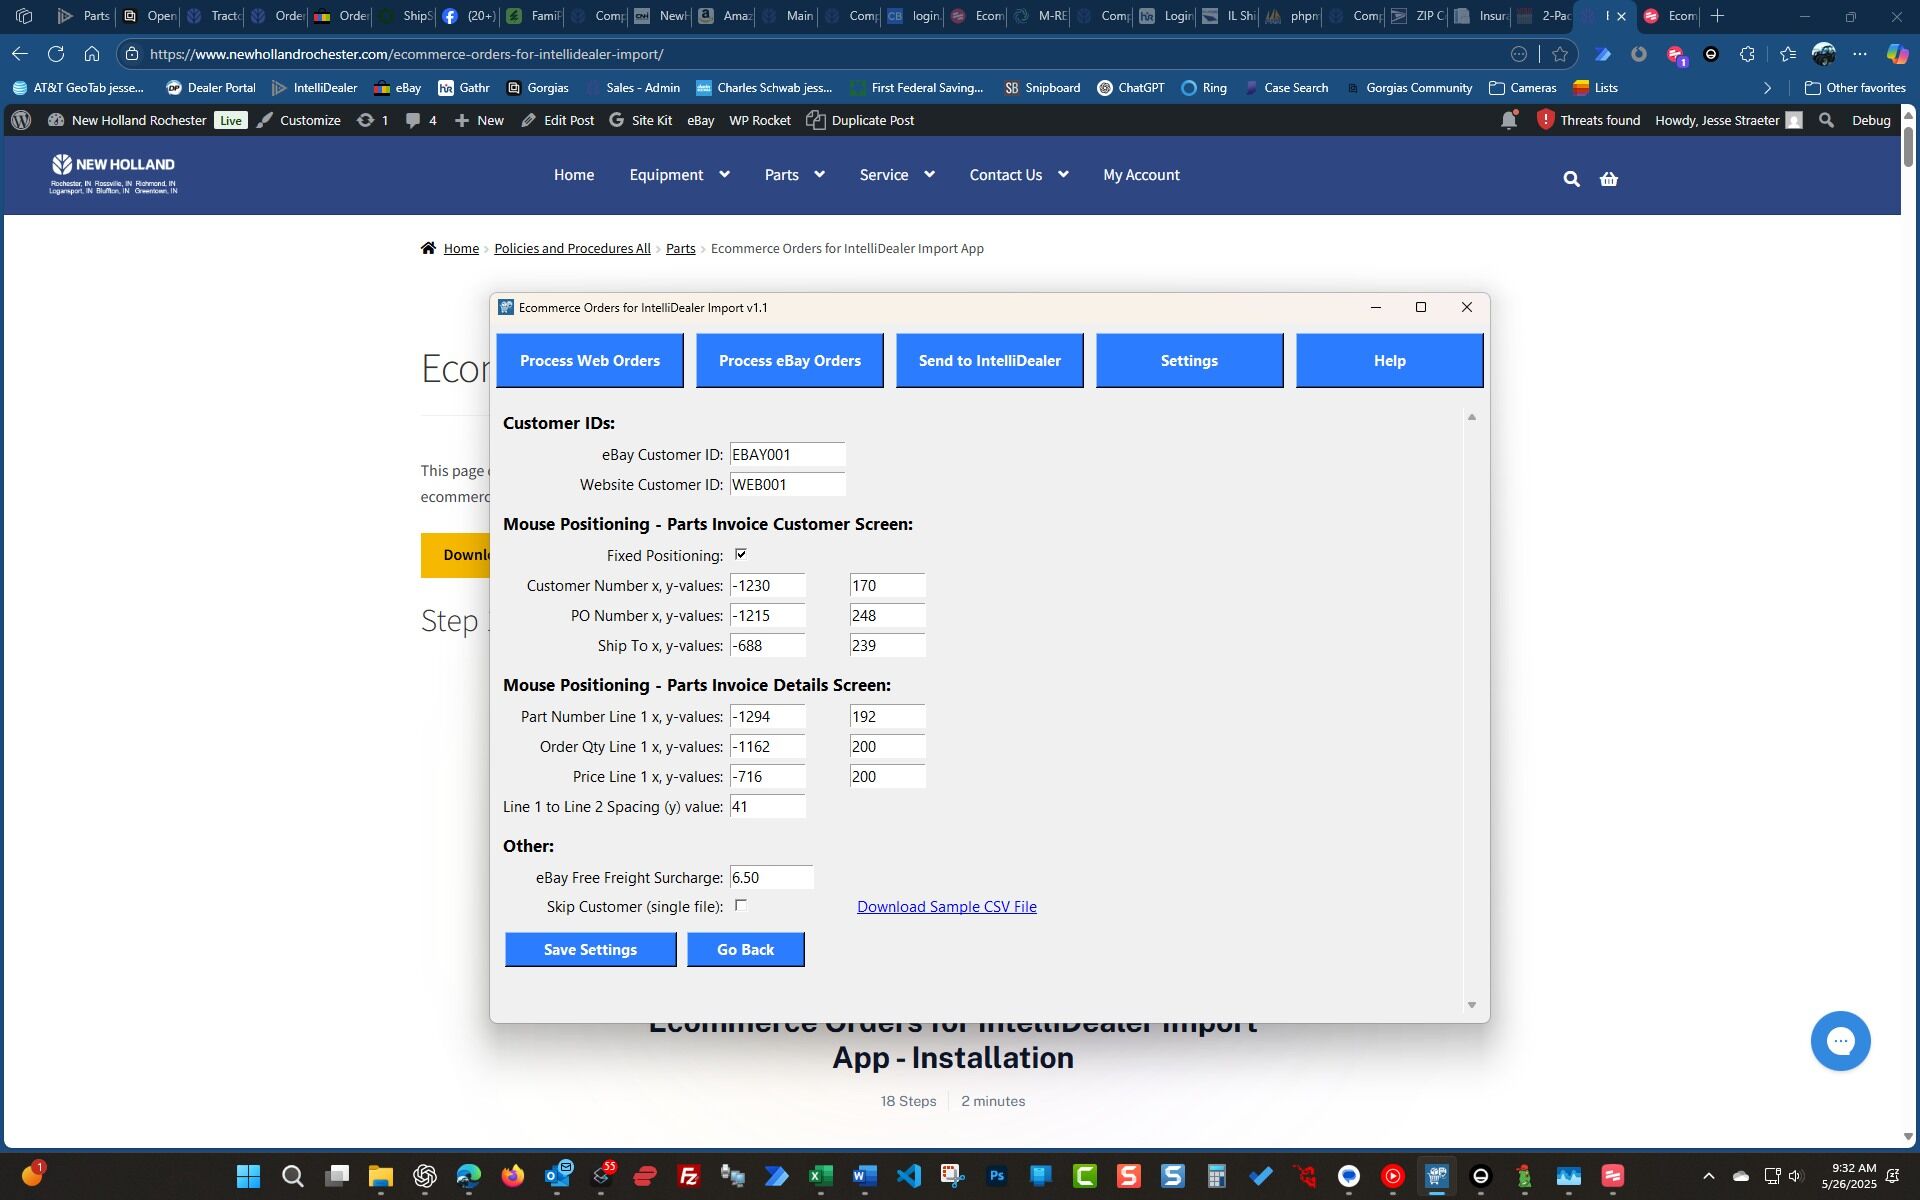Screen dimensions: 1920x1200
Task: Uncheck the Fixed Positioning checkbox
Action: tap(741, 554)
